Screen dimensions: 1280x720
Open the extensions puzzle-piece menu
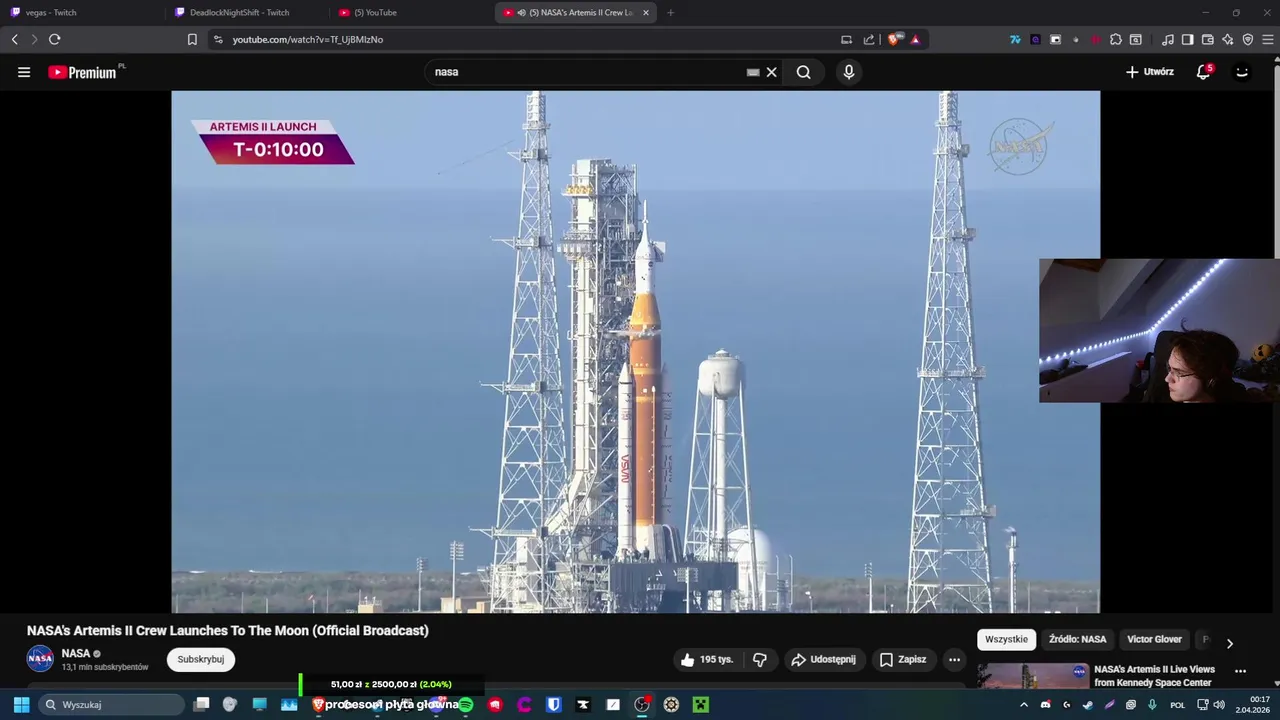1116,40
